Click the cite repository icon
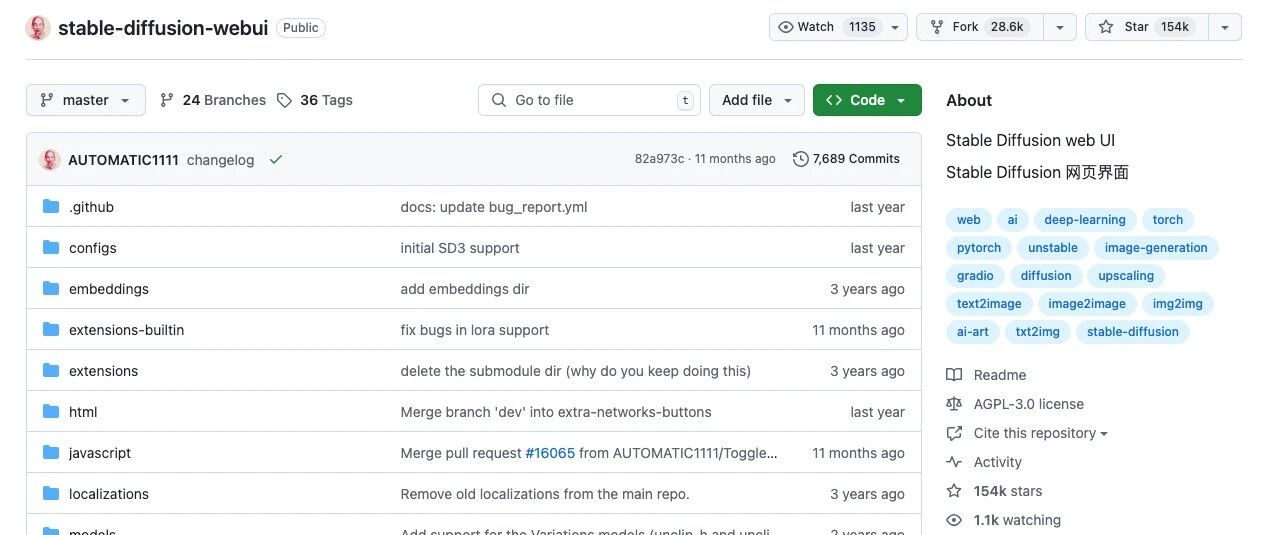This screenshot has height=535, width=1261. [954, 433]
